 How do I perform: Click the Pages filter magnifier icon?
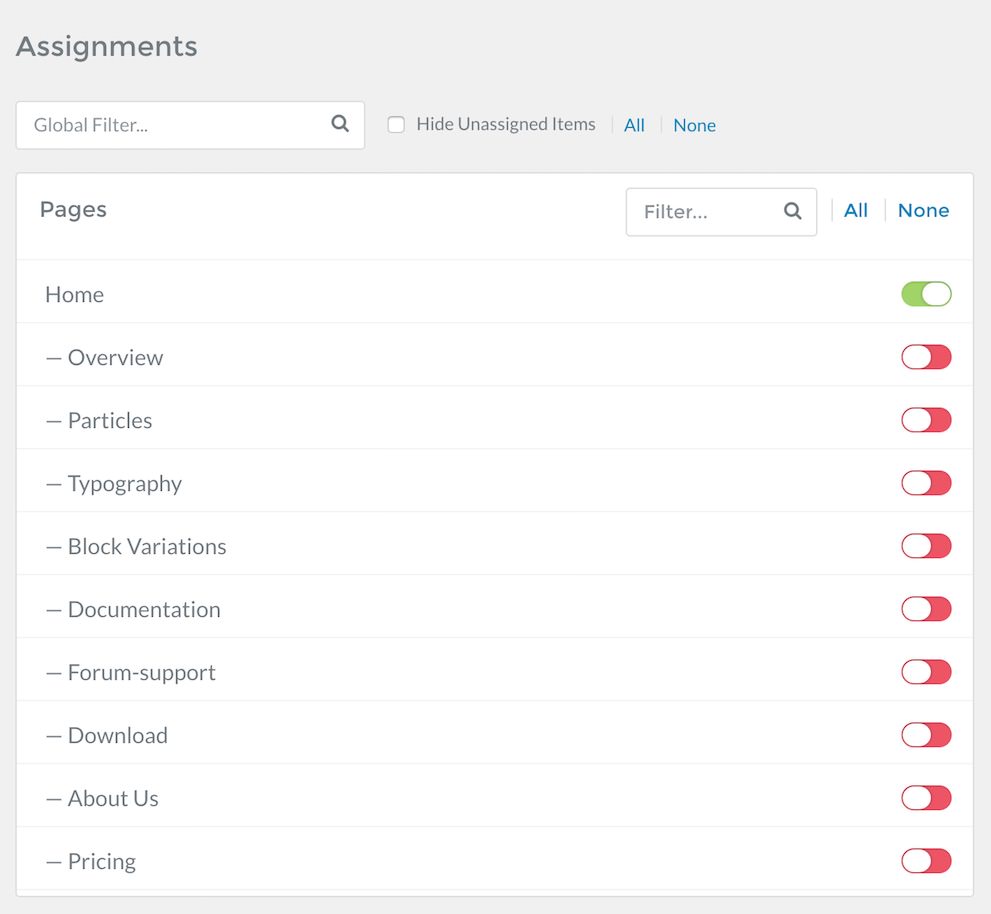click(x=793, y=210)
